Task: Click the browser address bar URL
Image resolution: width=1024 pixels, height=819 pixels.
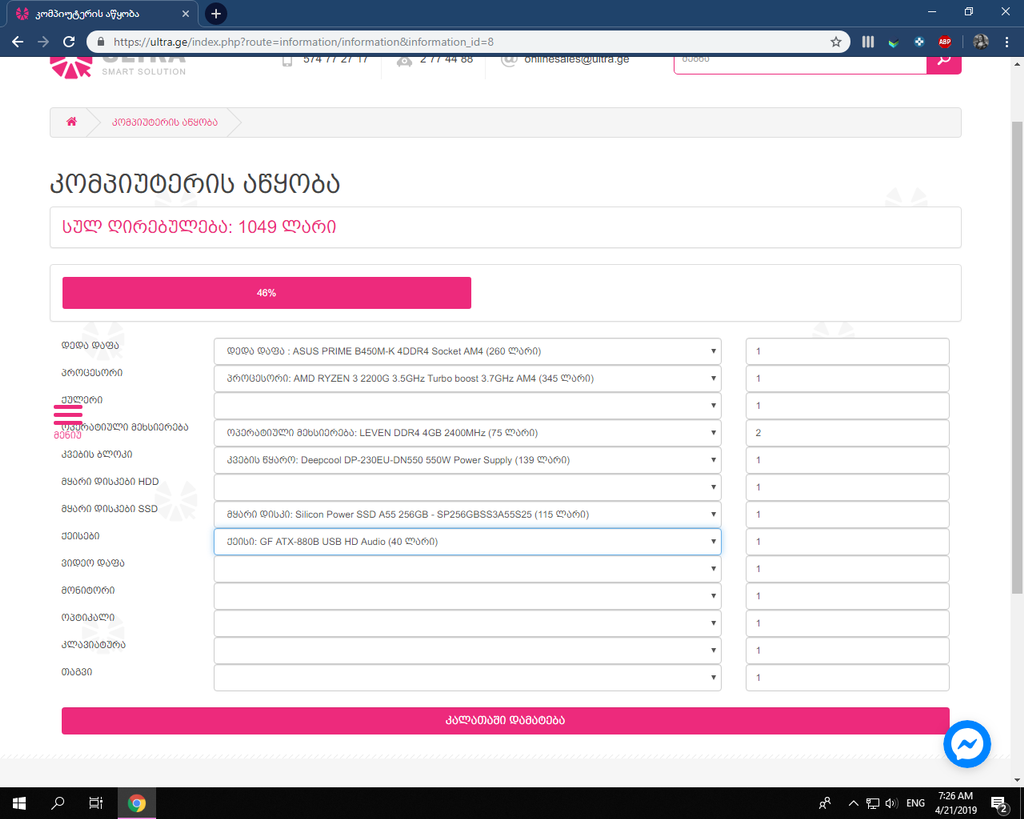Action: (304, 42)
